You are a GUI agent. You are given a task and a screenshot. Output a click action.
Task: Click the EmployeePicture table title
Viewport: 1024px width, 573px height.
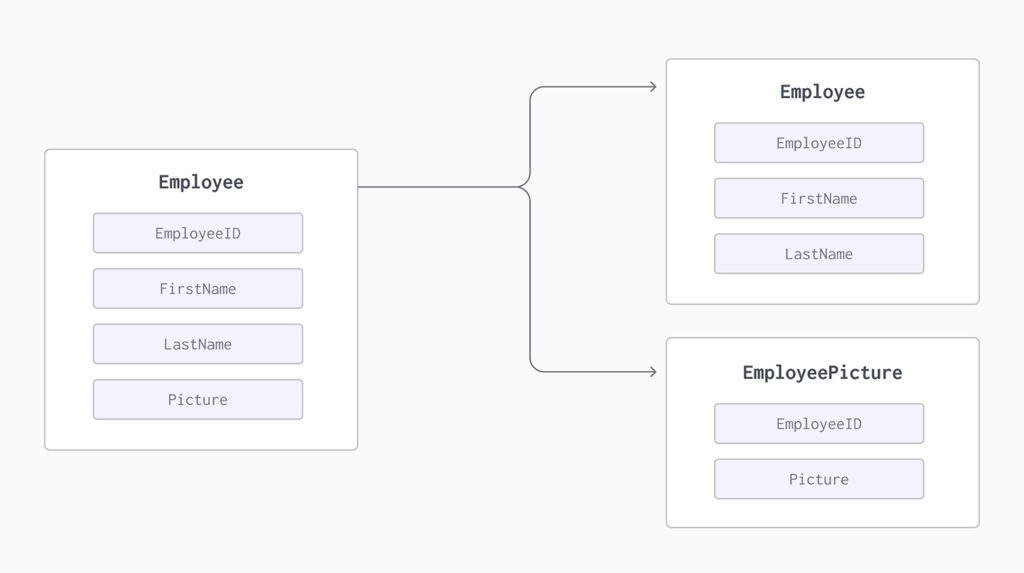click(x=822, y=373)
